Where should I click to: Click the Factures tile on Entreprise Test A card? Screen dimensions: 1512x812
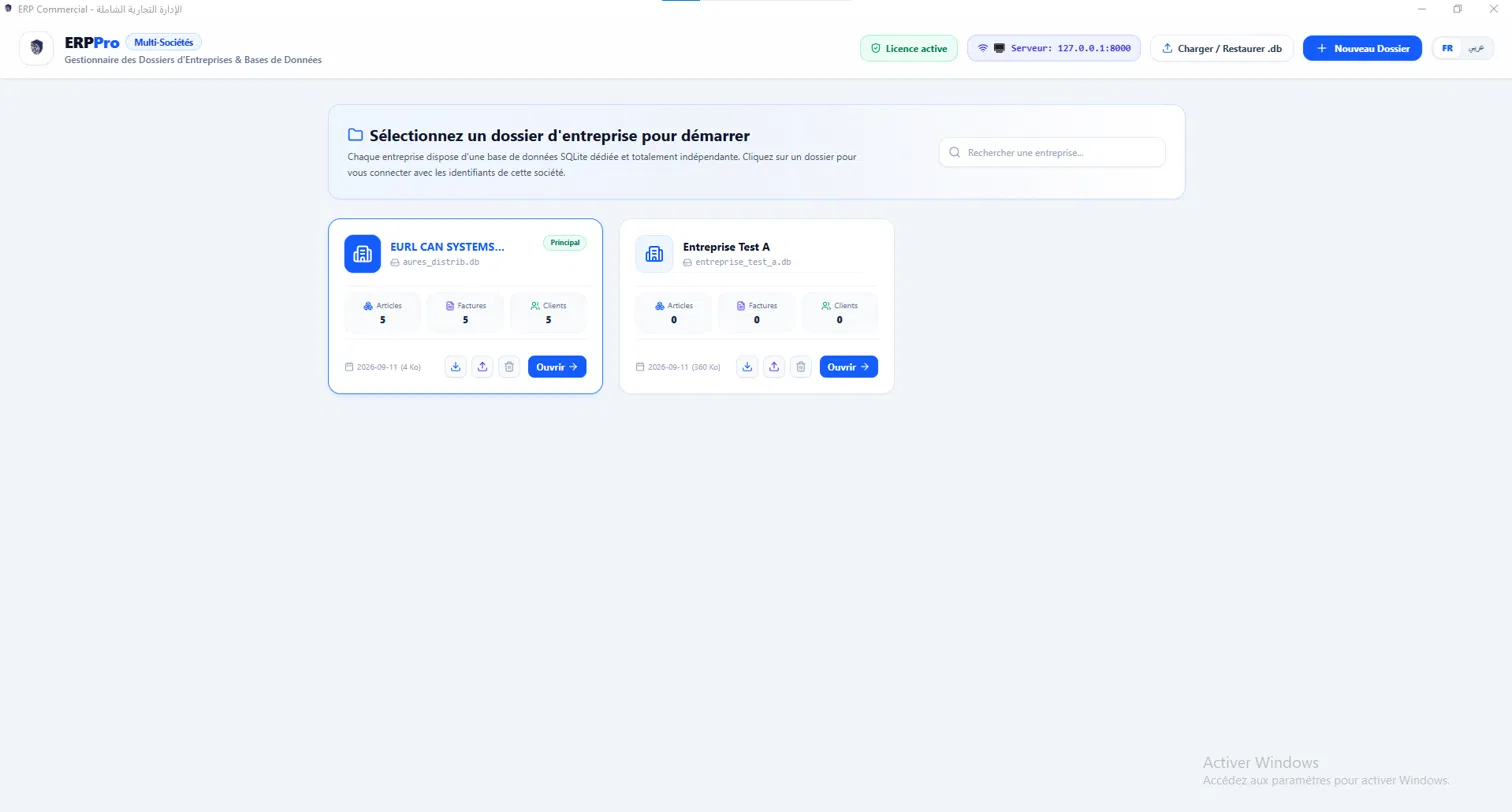coord(756,313)
